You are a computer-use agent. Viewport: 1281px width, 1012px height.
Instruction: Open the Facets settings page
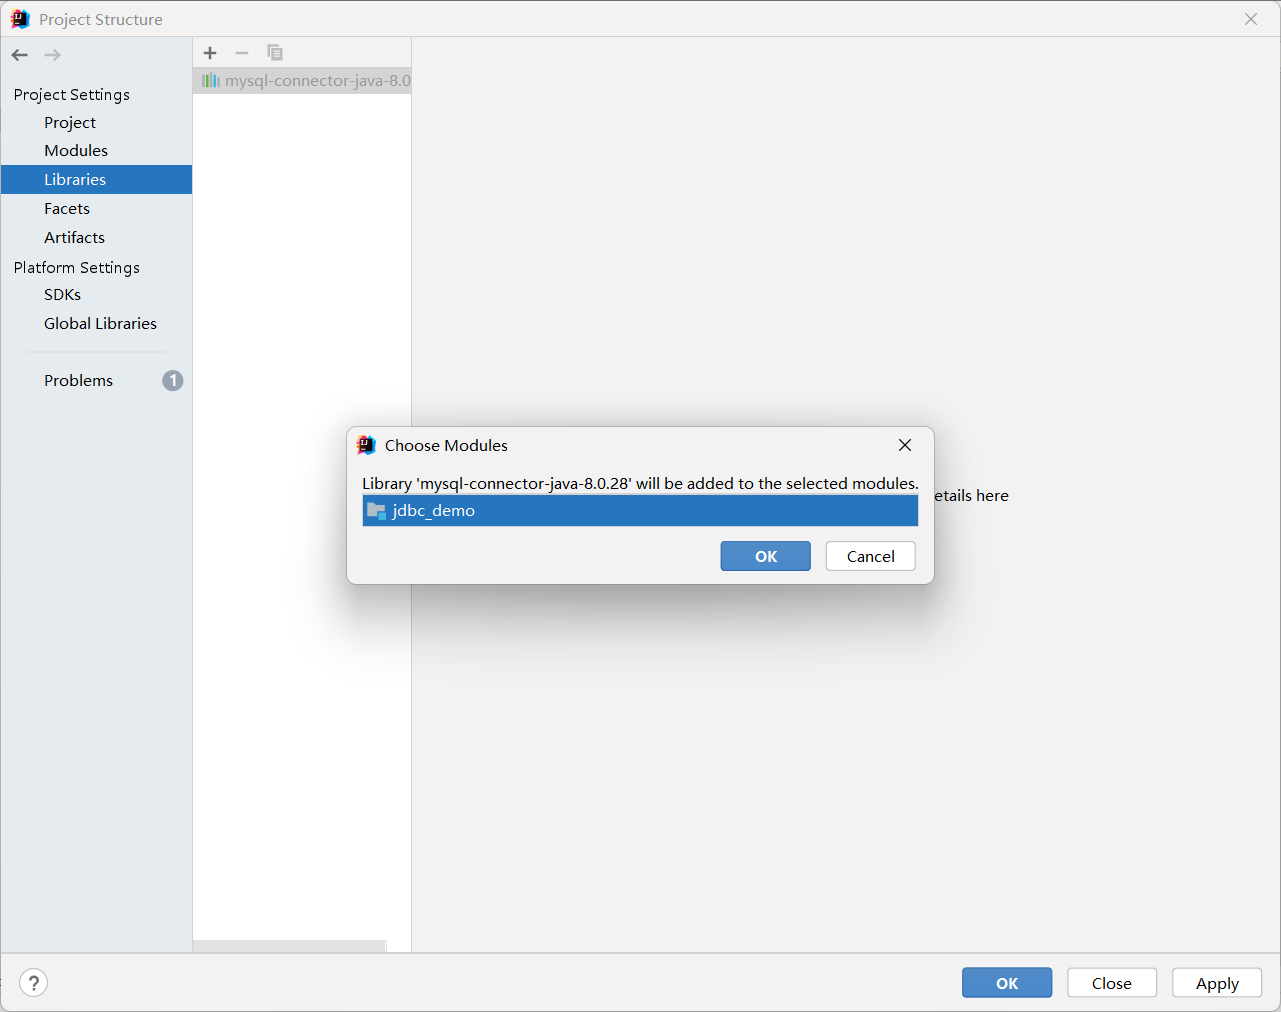coord(67,209)
